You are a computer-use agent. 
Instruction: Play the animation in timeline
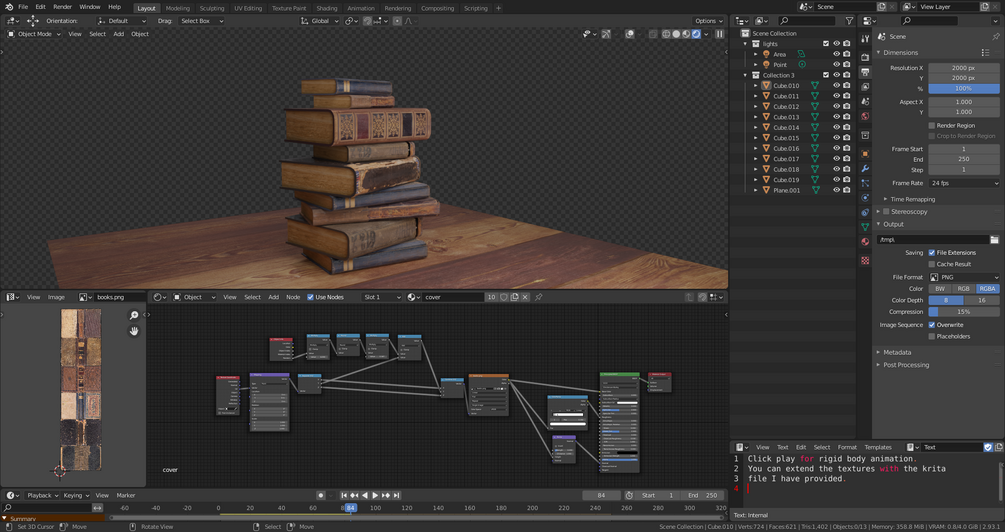(375, 495)
